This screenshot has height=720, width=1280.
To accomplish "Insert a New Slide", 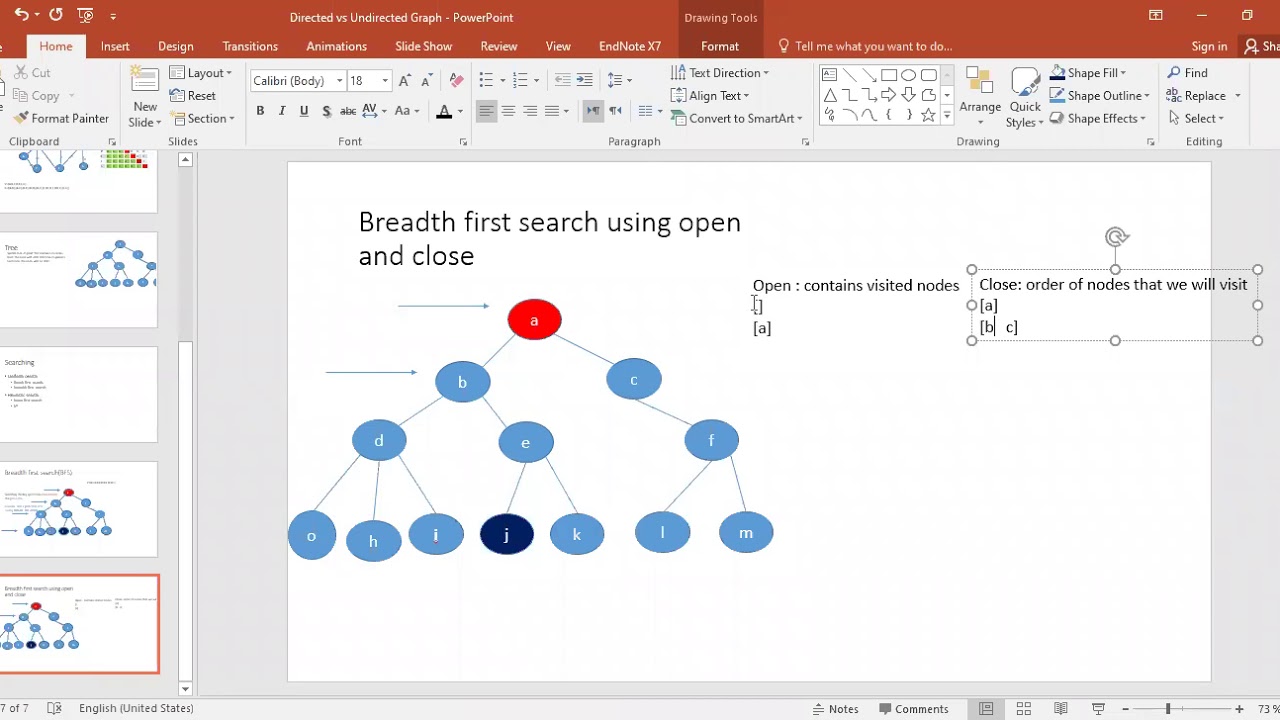I will (145, 98).
